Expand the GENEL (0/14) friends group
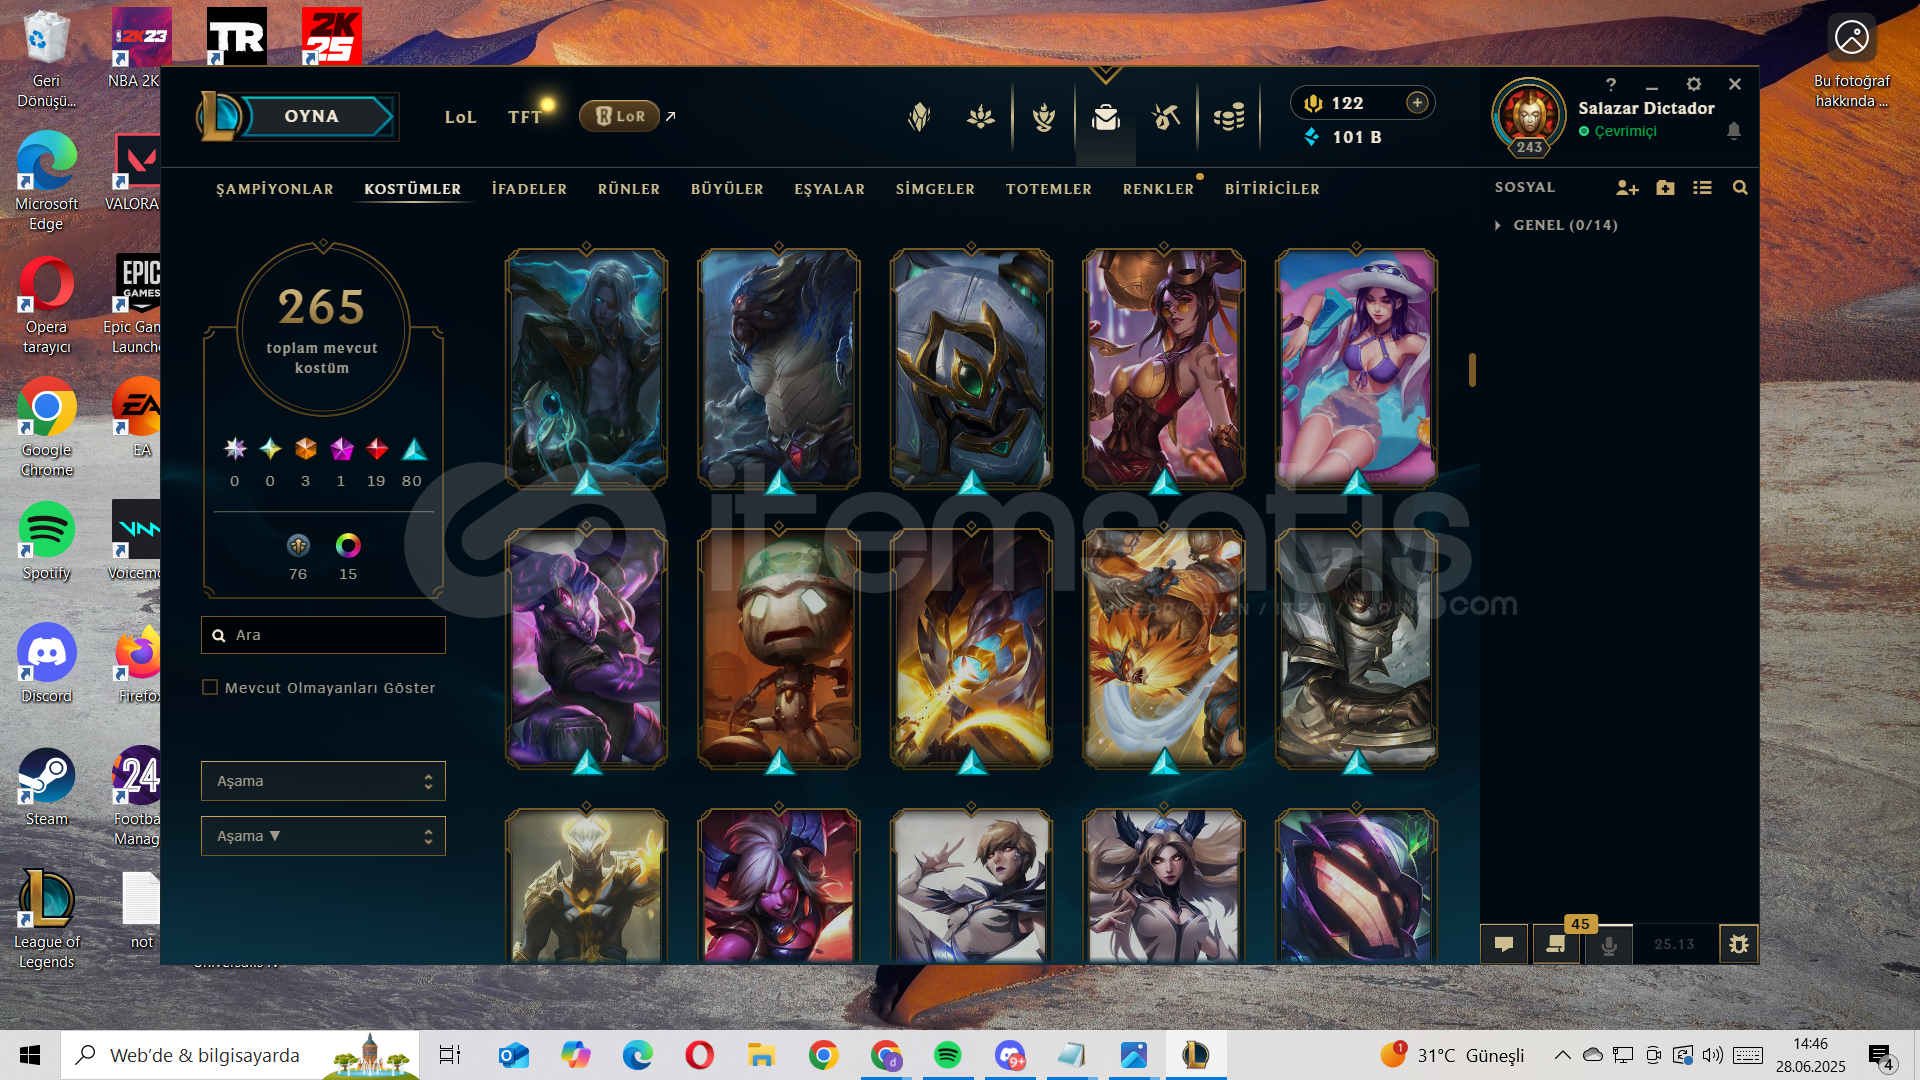Viewport: 1920px width, 1080px height. tap(1556, 225)
